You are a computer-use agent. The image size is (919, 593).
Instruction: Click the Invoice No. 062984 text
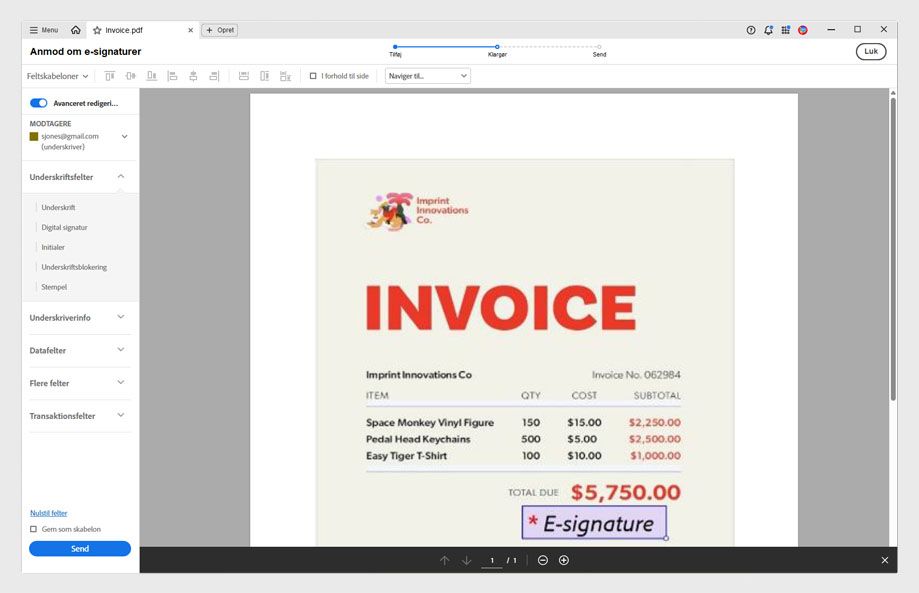pos(636,374)
